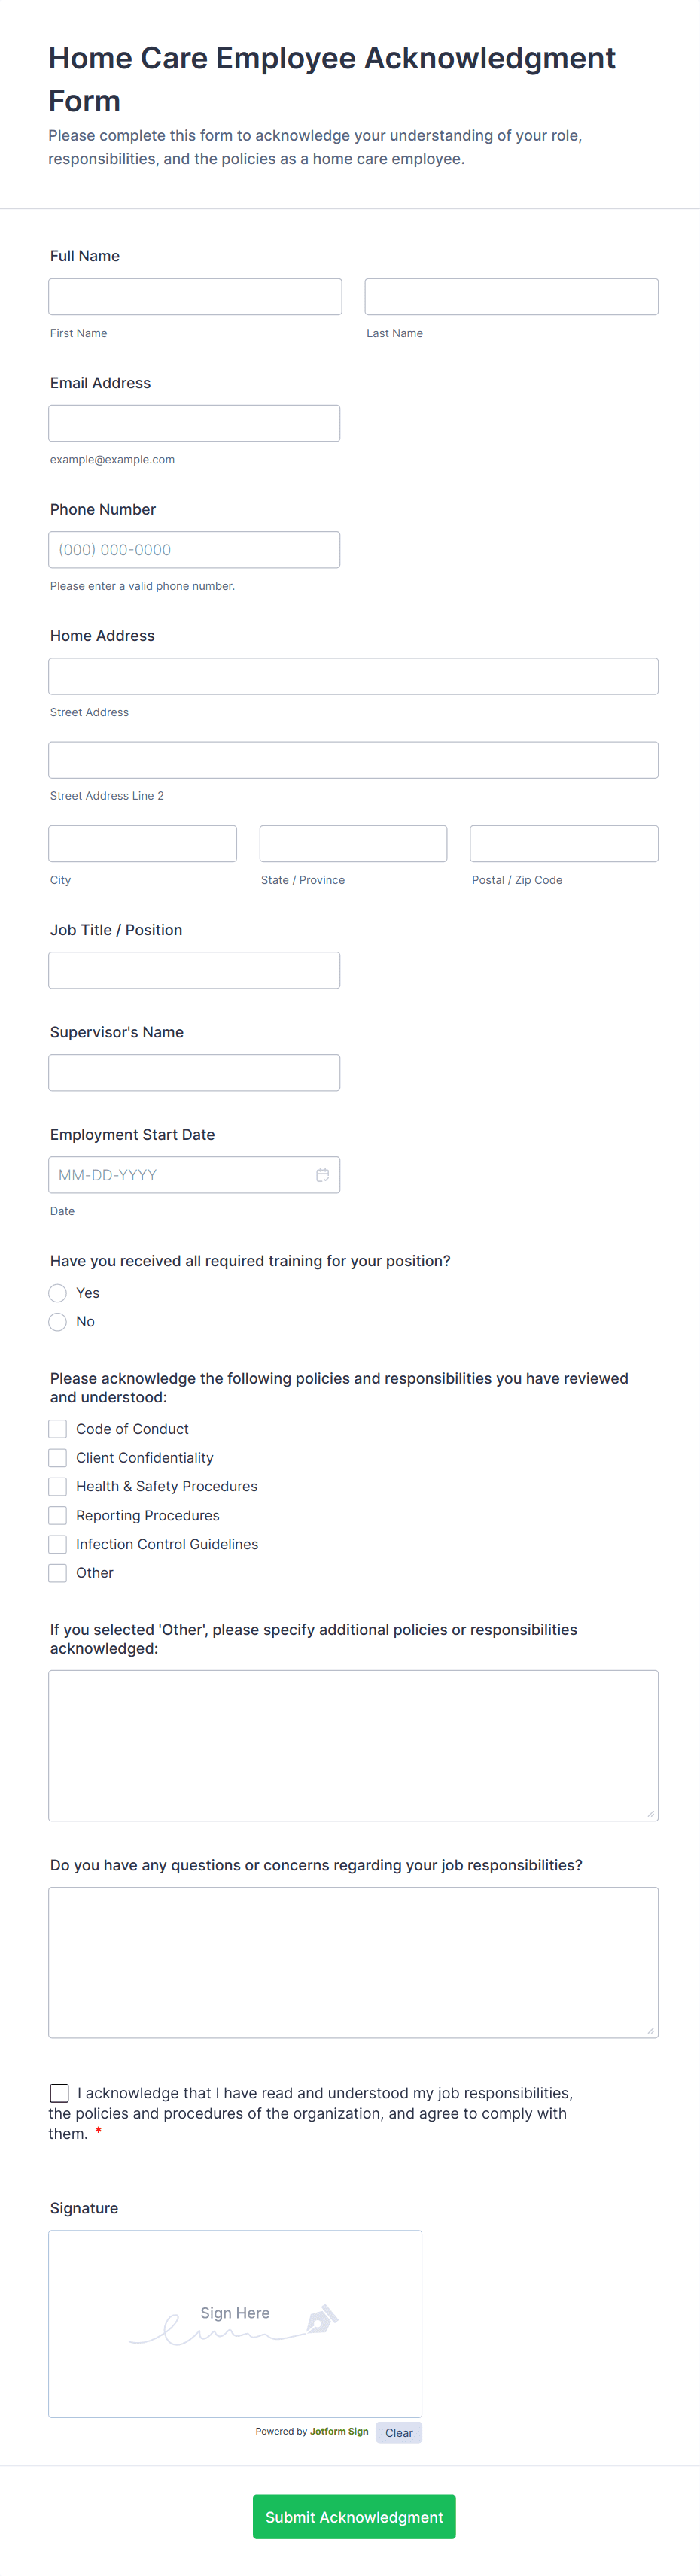Click inside the Sign Here signature area

tap(235, 2323)
